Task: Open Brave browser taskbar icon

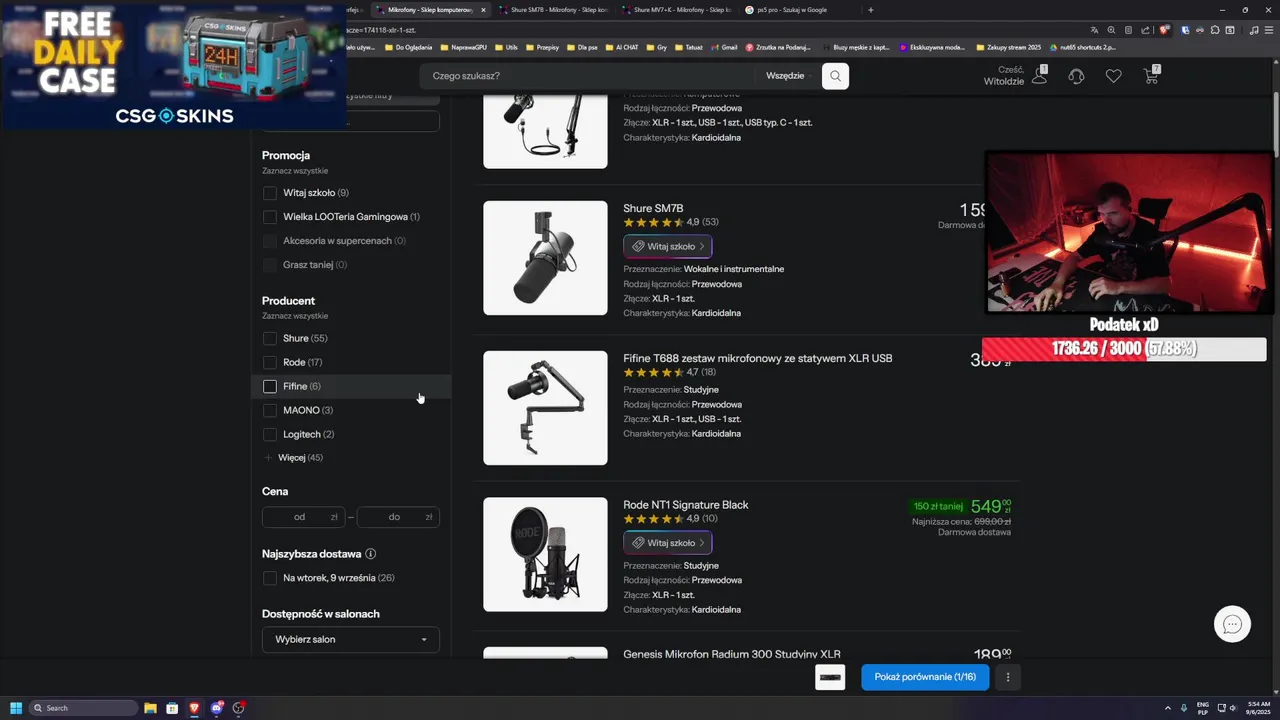Action: (x=194, y=708)
